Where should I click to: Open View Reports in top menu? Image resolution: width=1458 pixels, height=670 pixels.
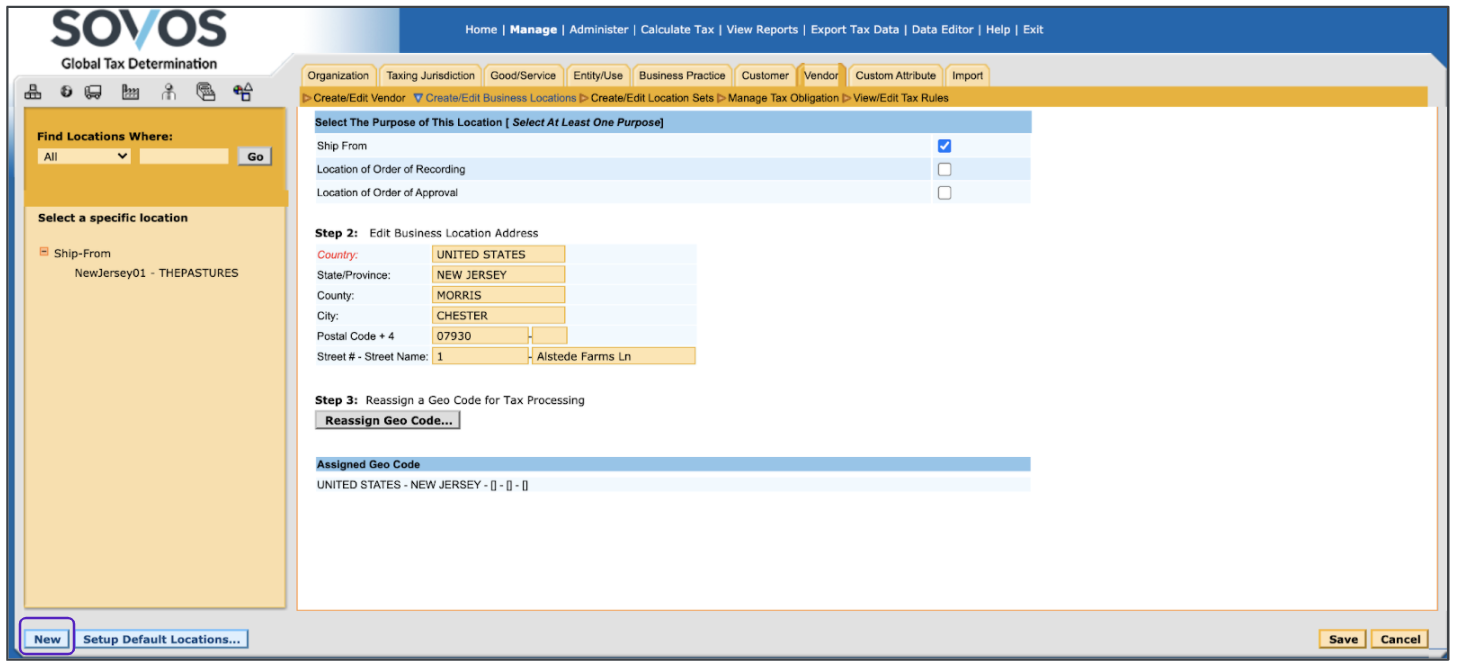pyautogui.click(x=762, y=30)
